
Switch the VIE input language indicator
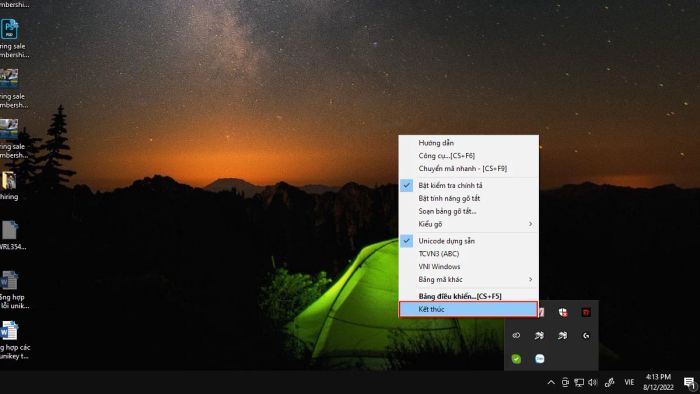(629, 382)
